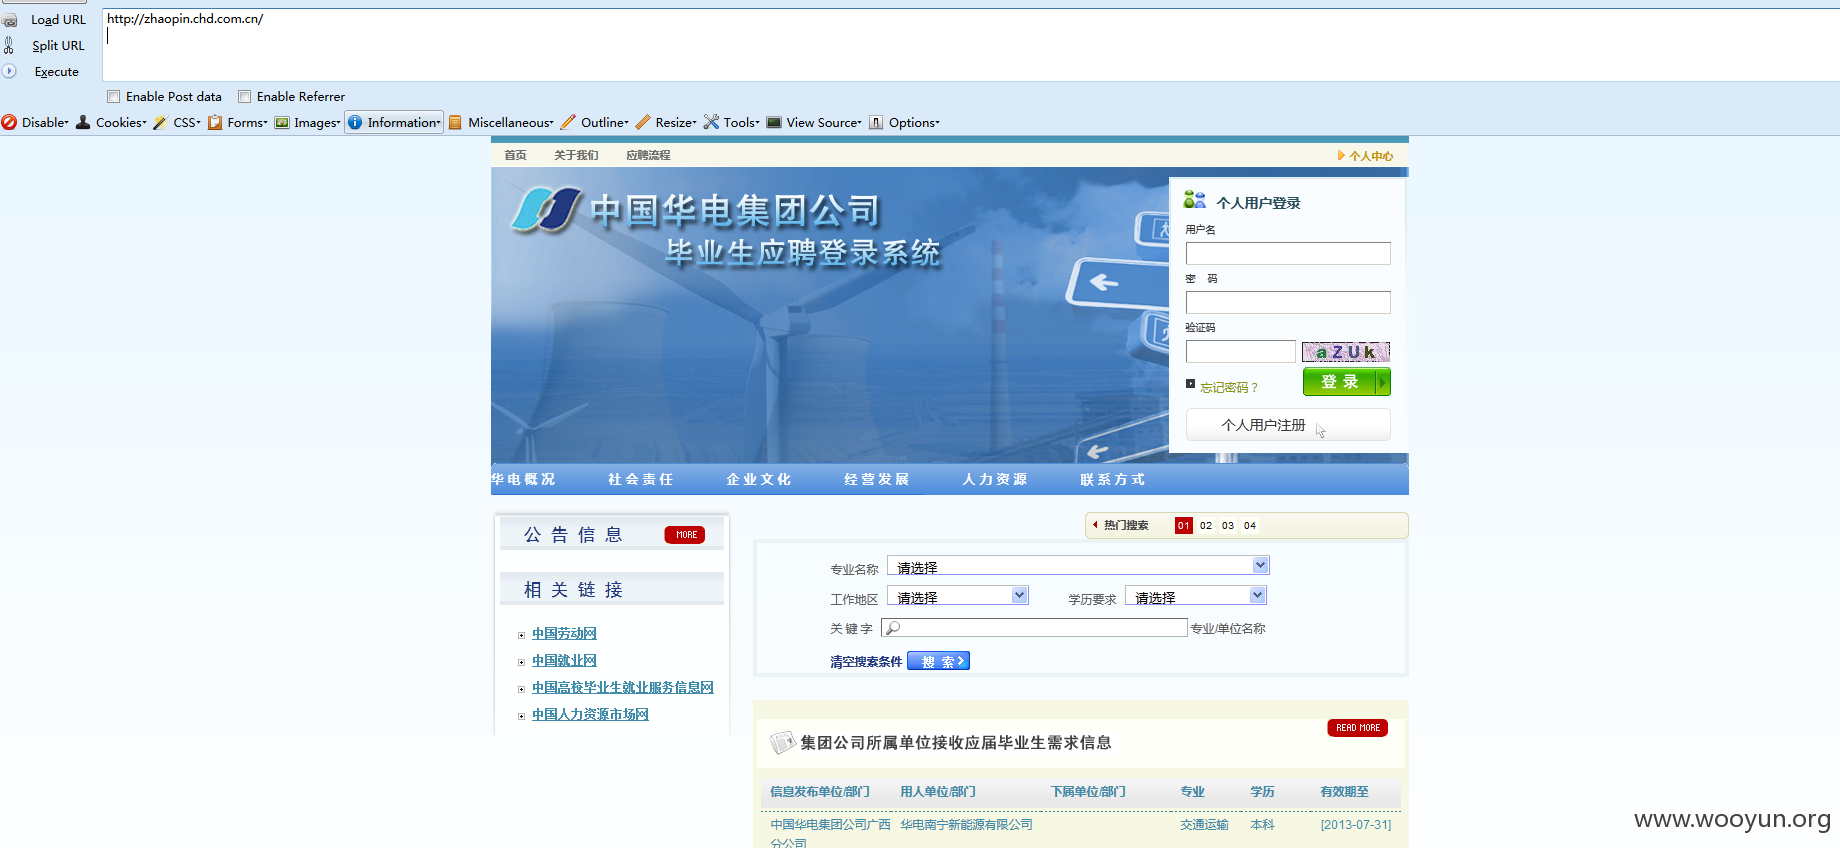Open the View Source icon
The height and width of the screenshot is (848, 1840).
click(x=774, y=122)
